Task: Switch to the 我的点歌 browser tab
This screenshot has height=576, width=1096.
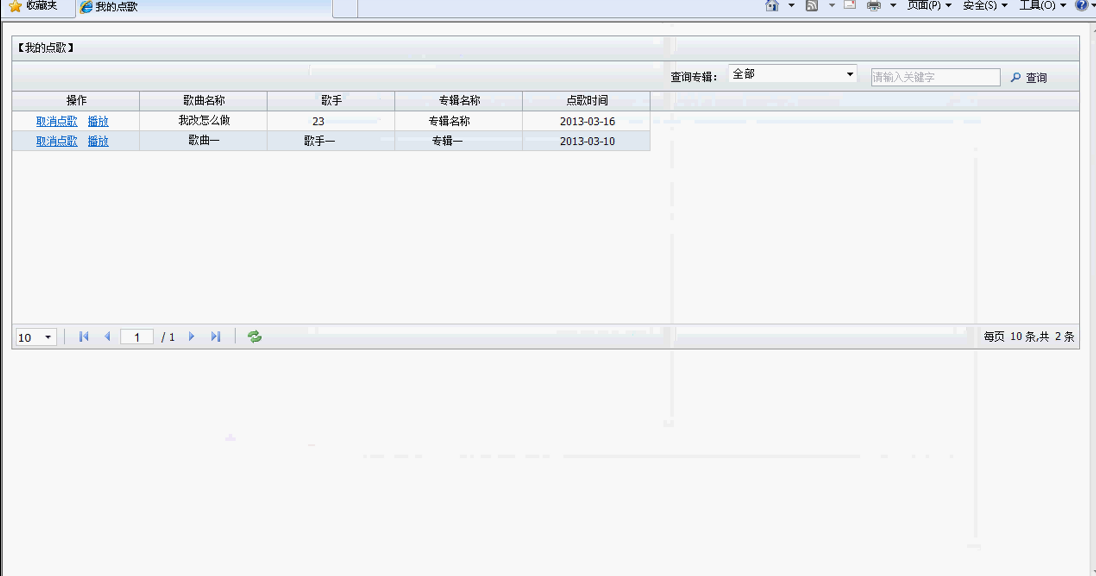Action: 203,7
